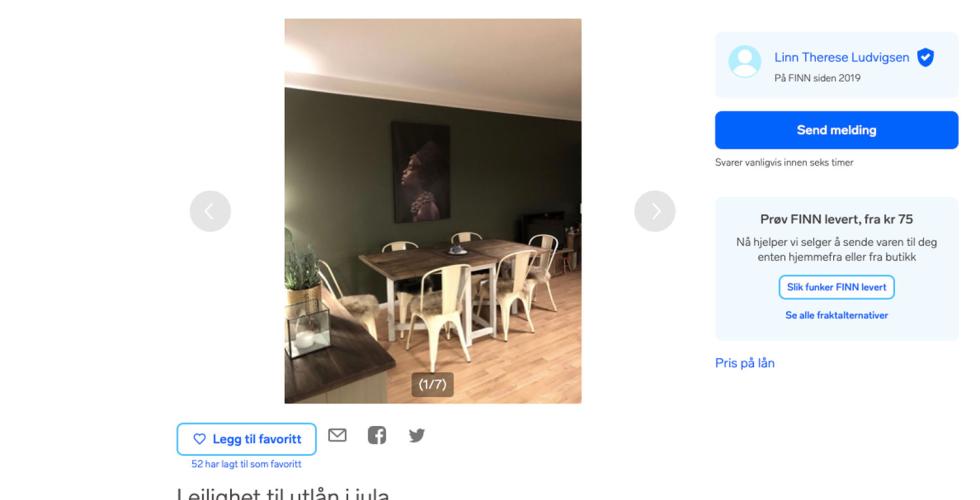Share the listing on Twitter

pos(417,435)
